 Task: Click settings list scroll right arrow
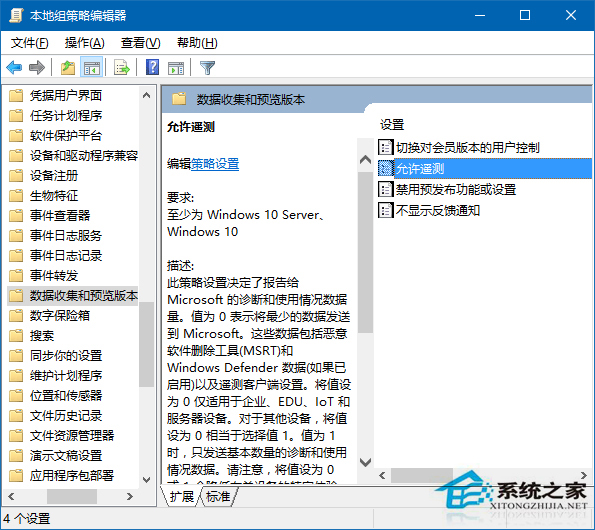tap(584, 475)
